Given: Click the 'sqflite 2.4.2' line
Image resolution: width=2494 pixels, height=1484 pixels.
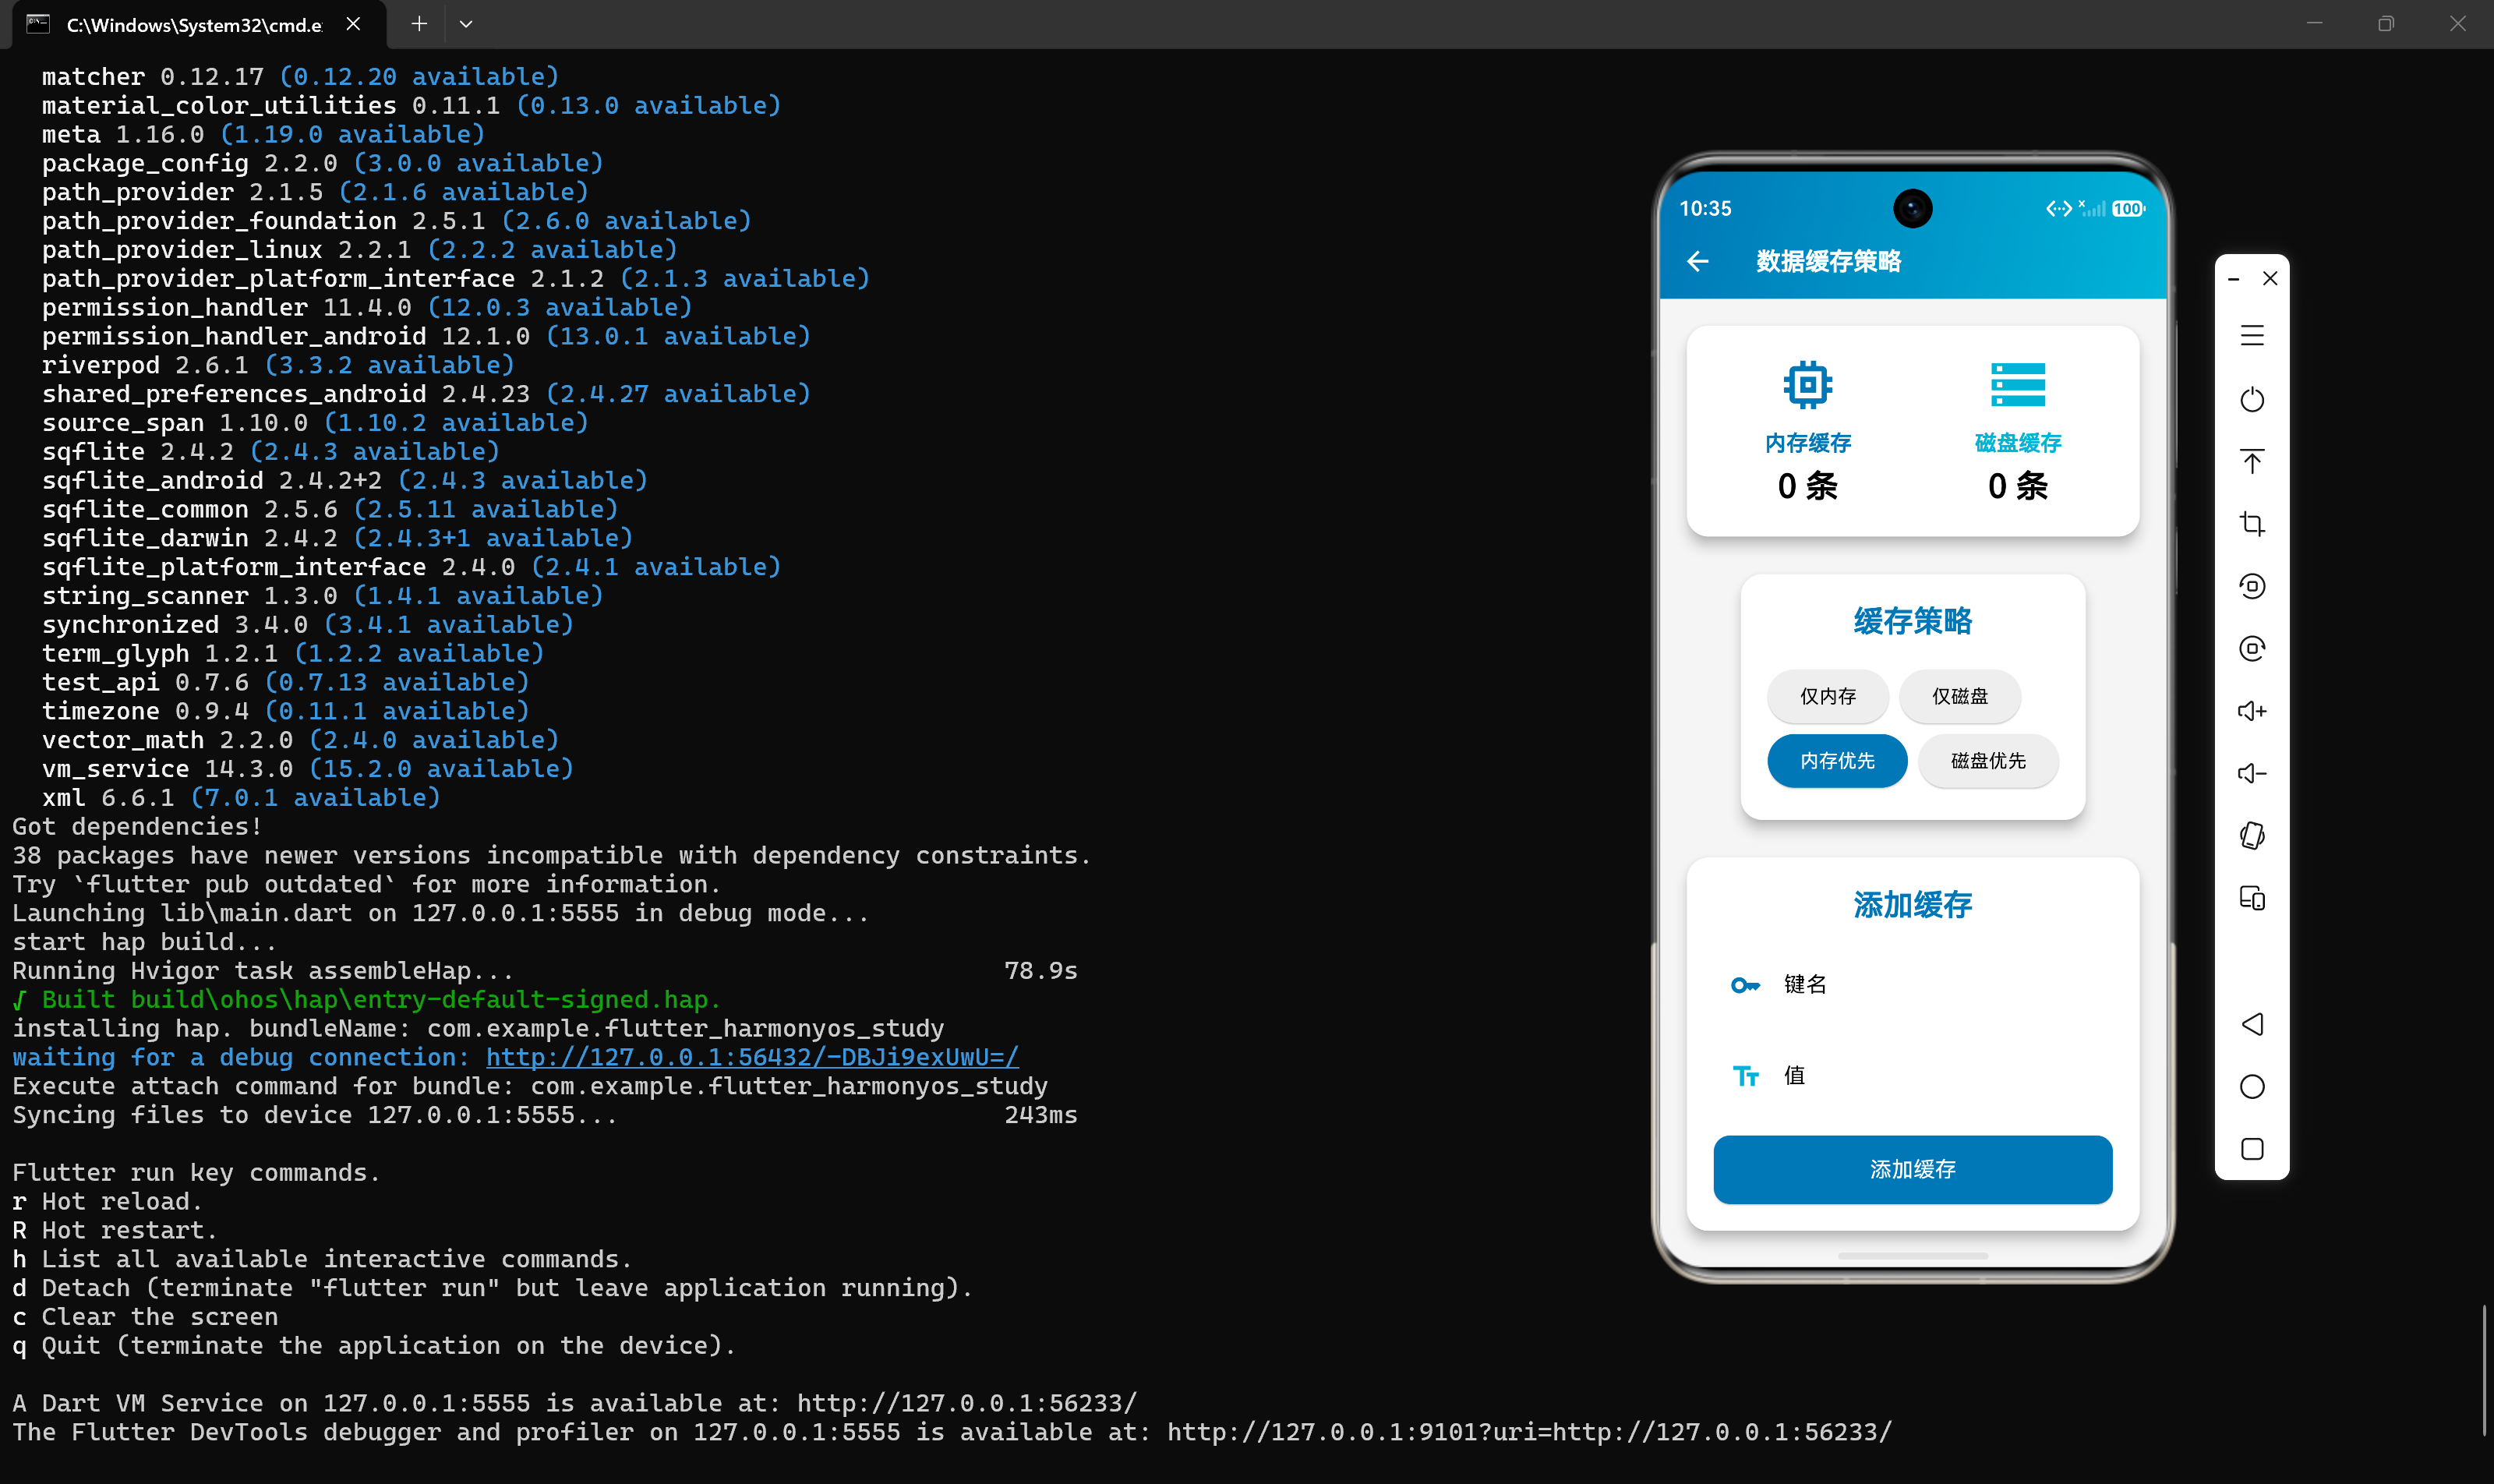Looking at the screenshot, I should [x=271, y=452].
